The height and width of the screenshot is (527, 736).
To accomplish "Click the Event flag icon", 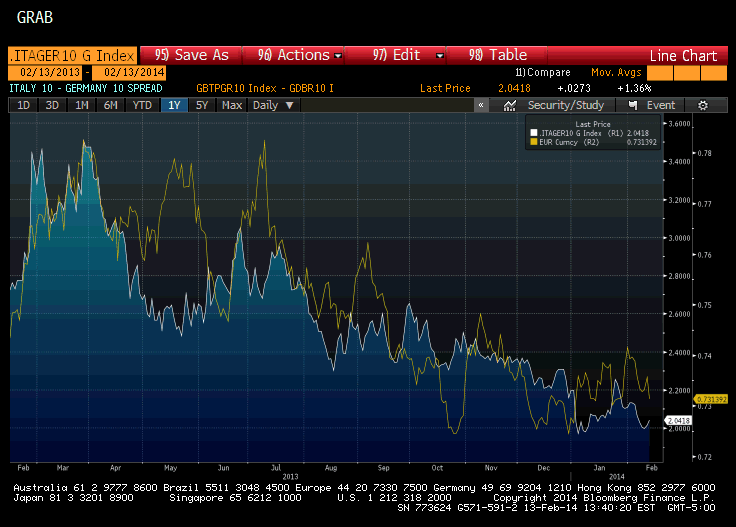I will point(634,105).
